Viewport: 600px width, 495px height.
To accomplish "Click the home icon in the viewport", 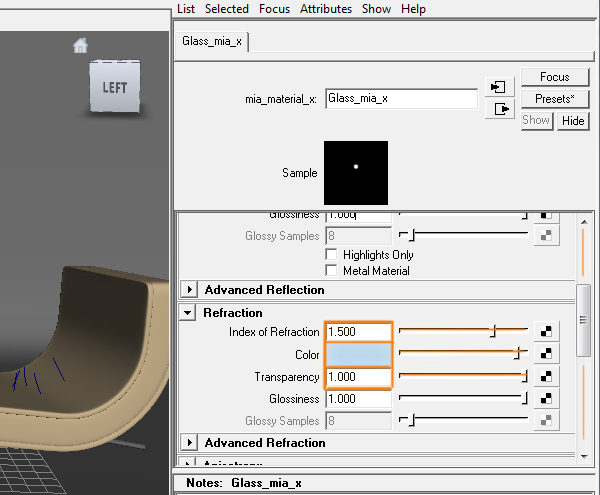I will point(80,46).
